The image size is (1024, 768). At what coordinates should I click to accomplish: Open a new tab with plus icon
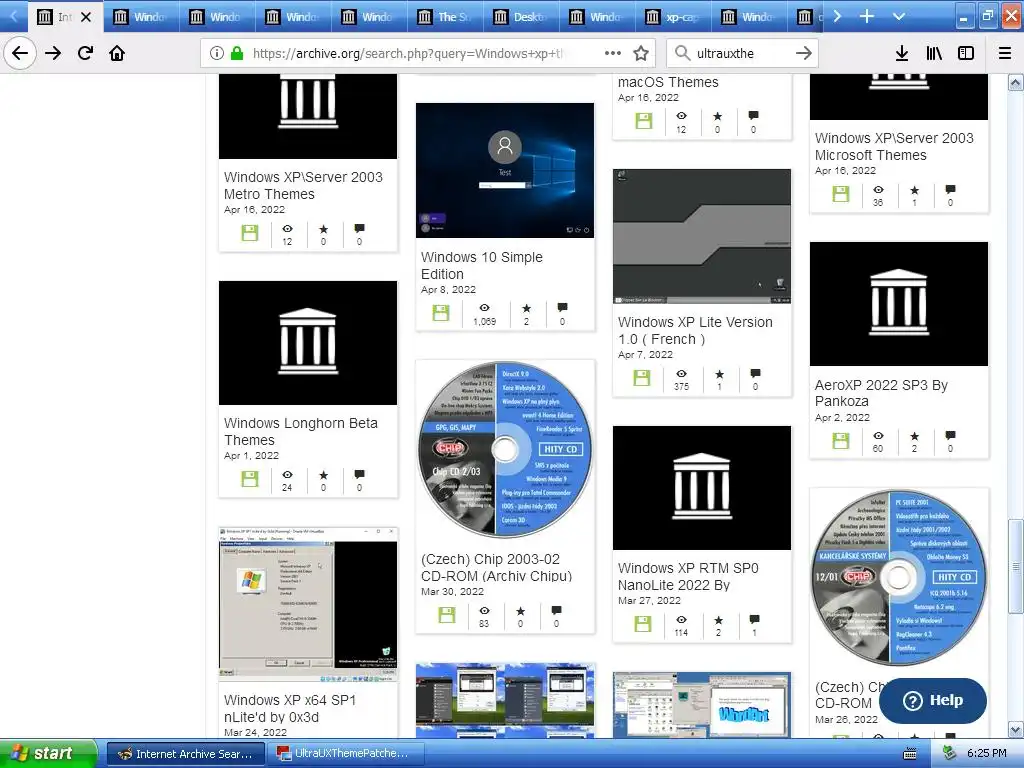[x=867, y=16]
